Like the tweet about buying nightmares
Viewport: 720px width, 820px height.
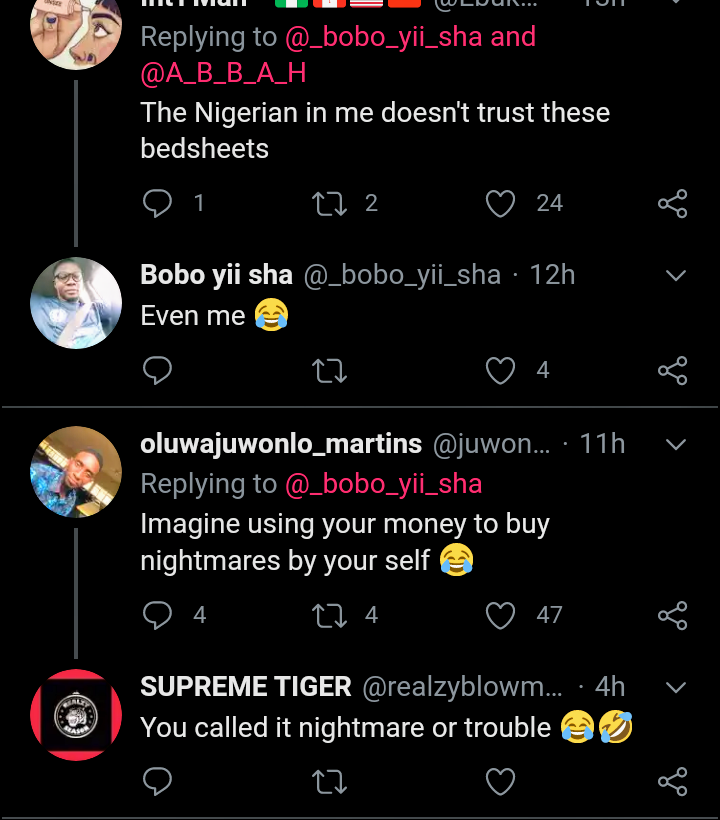coord(500,615)
